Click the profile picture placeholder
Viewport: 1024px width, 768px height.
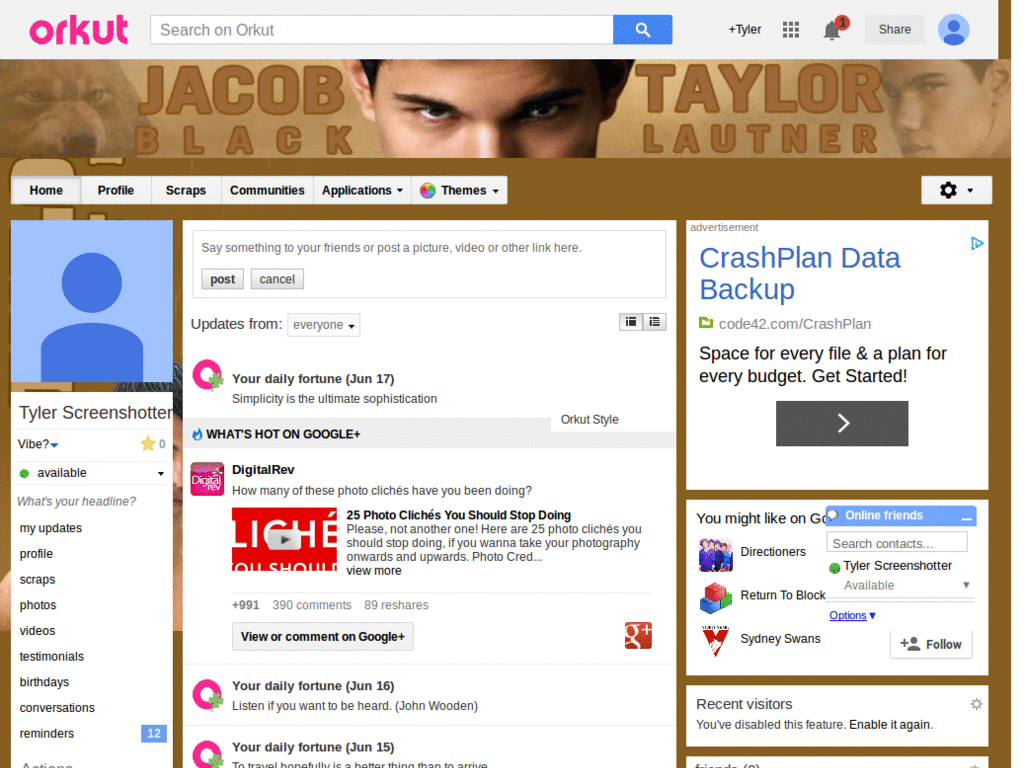click(x=92, y=301)
